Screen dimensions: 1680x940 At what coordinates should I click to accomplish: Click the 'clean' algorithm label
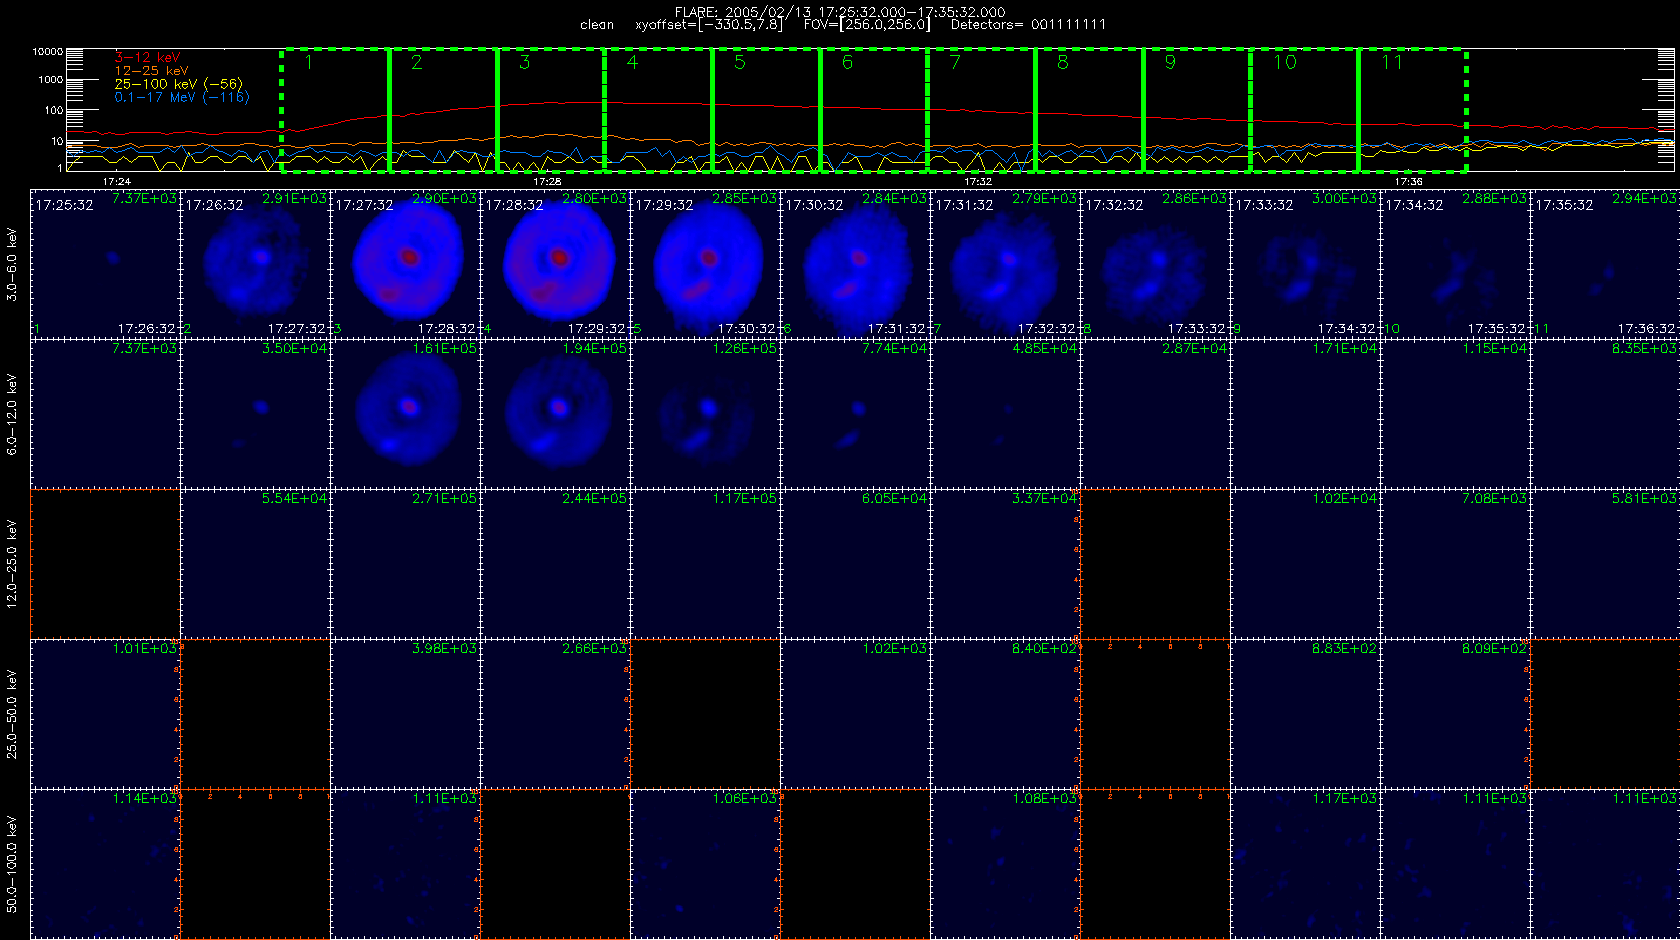point(597,24)
